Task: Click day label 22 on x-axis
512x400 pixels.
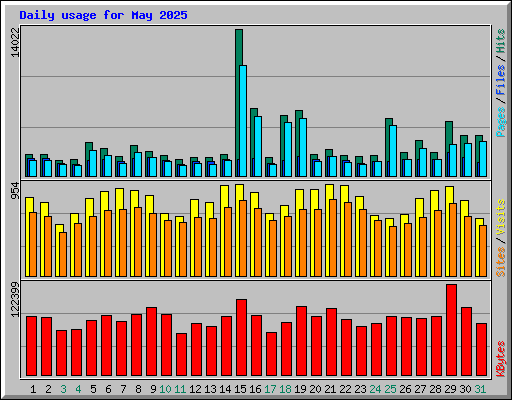Action: (x=345, y=389)
